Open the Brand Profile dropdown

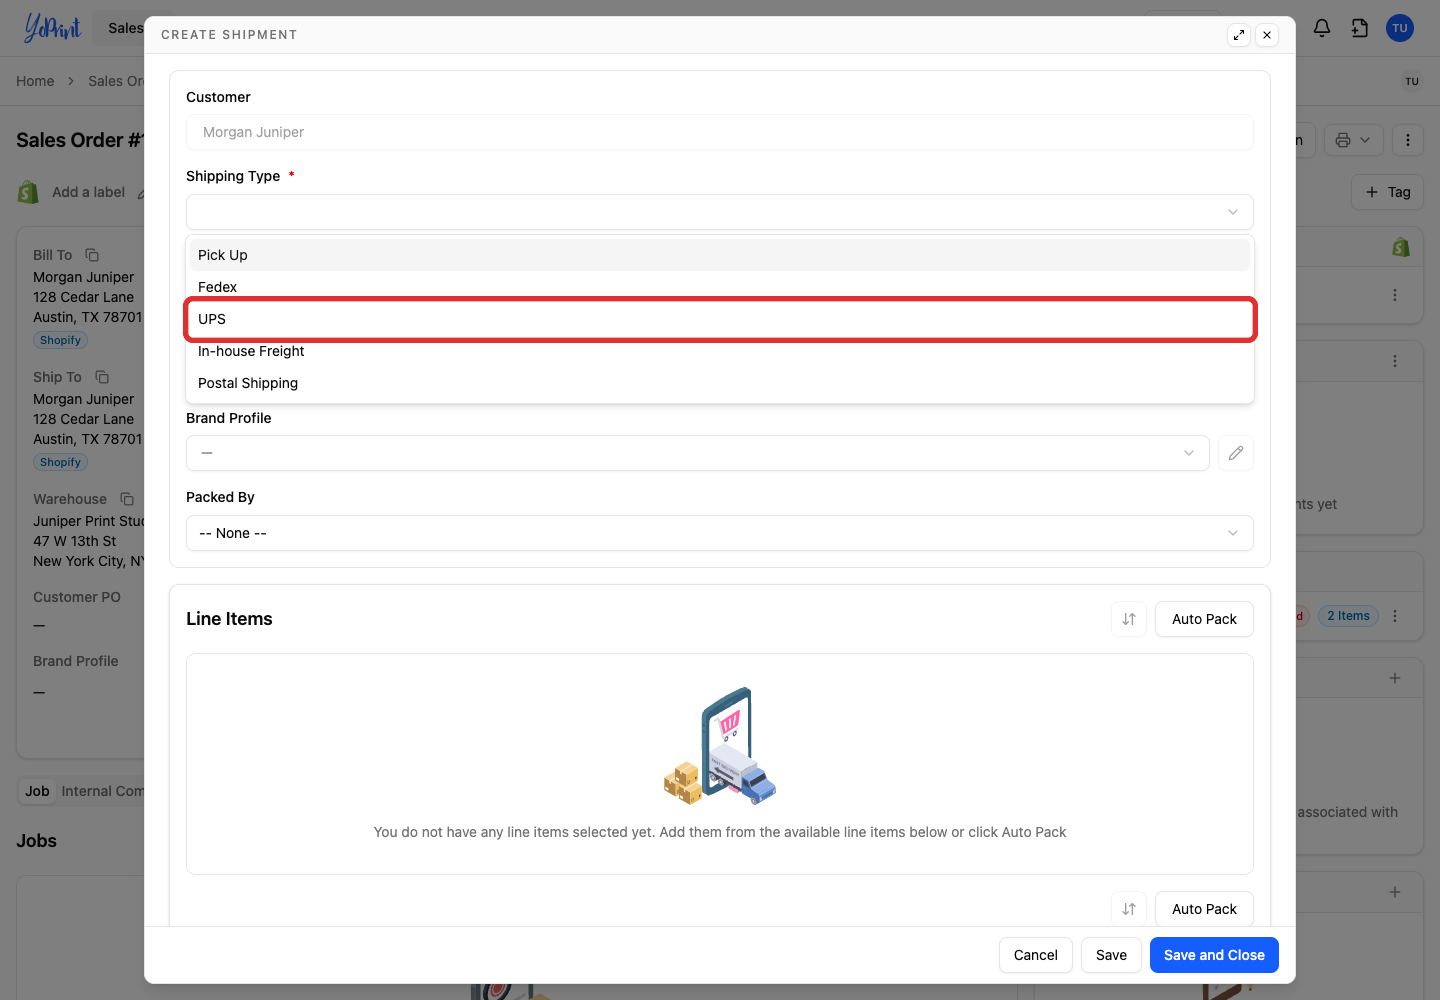[698, 453]
